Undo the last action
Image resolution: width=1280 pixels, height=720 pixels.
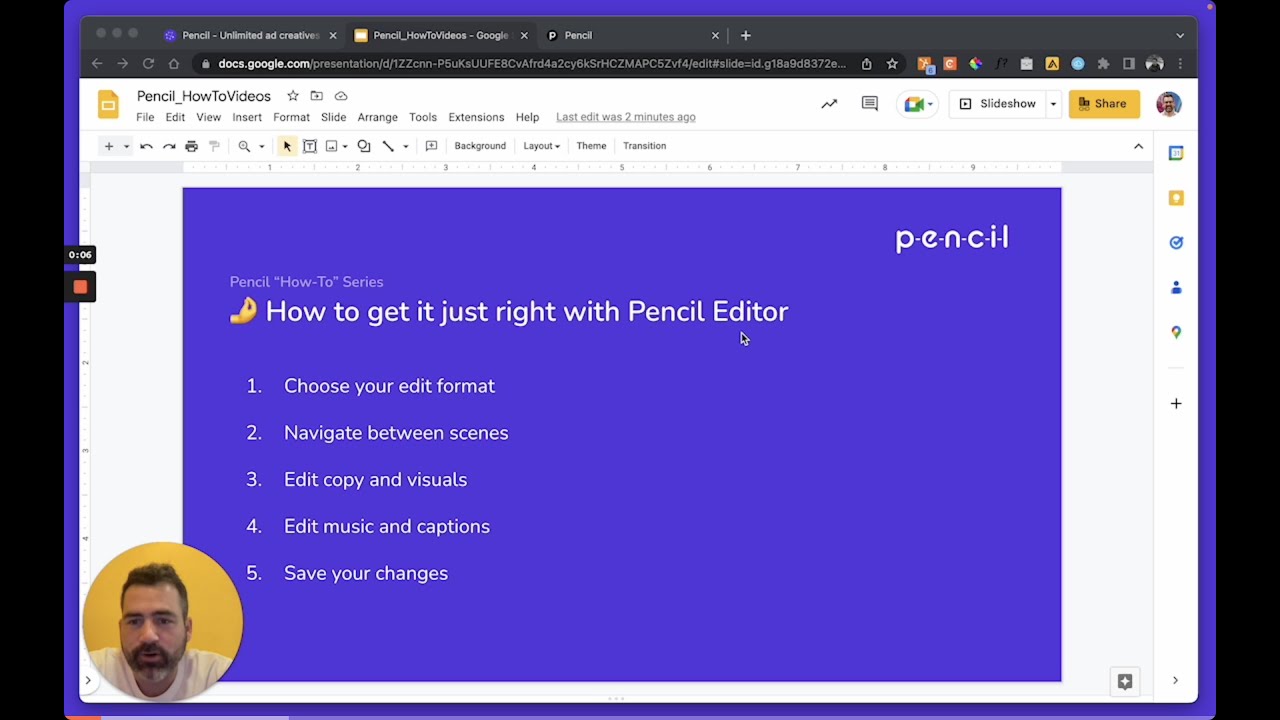(x=146, y=146)
